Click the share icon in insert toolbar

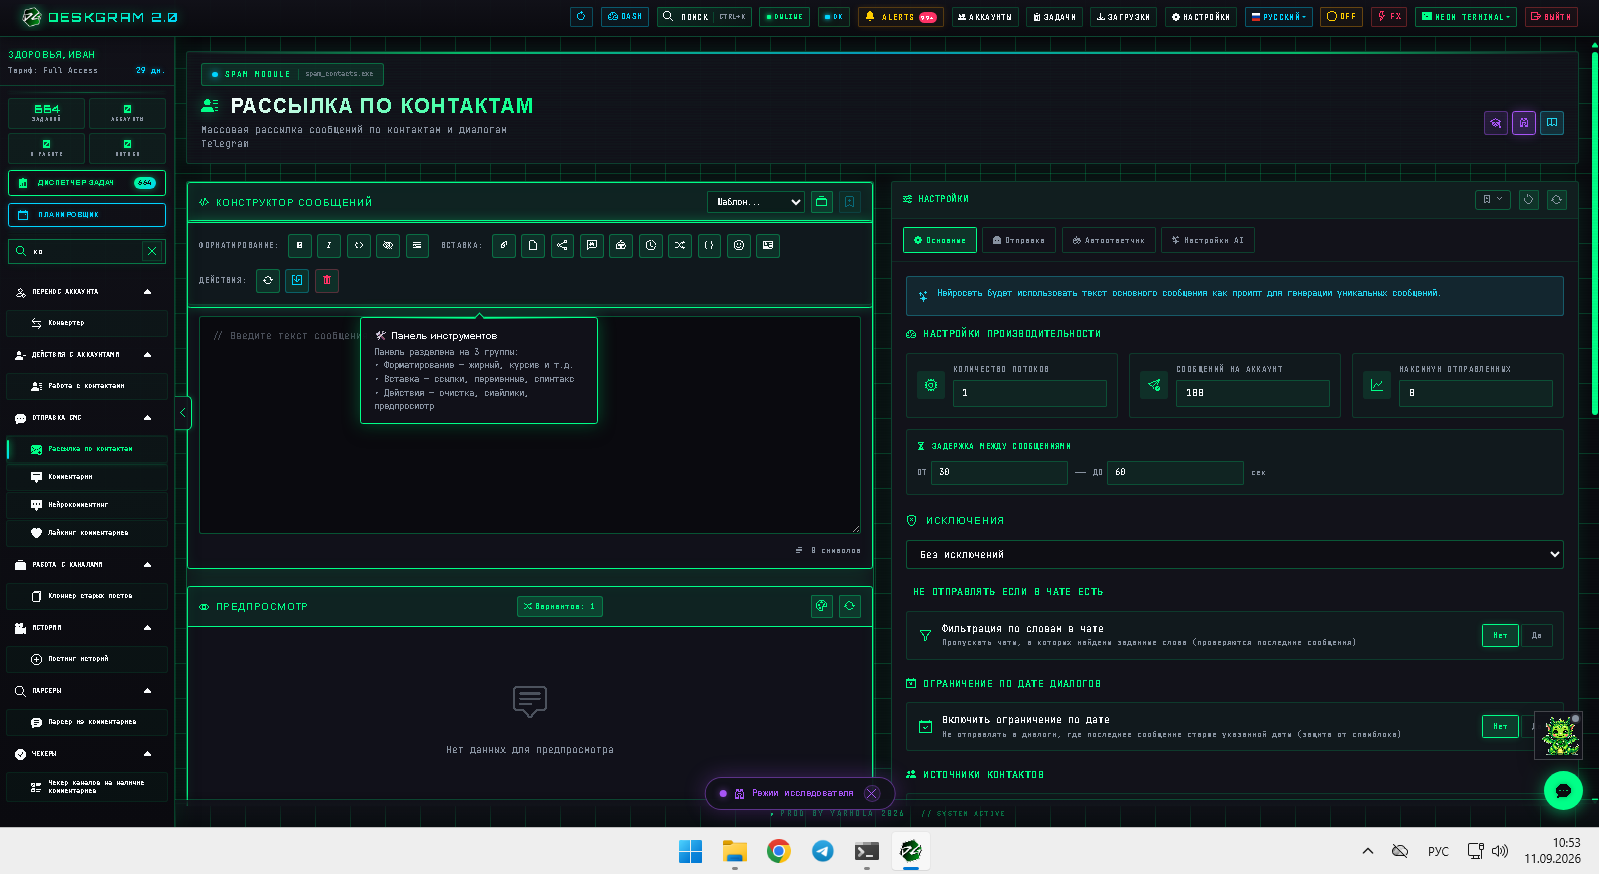click(563, 245)
